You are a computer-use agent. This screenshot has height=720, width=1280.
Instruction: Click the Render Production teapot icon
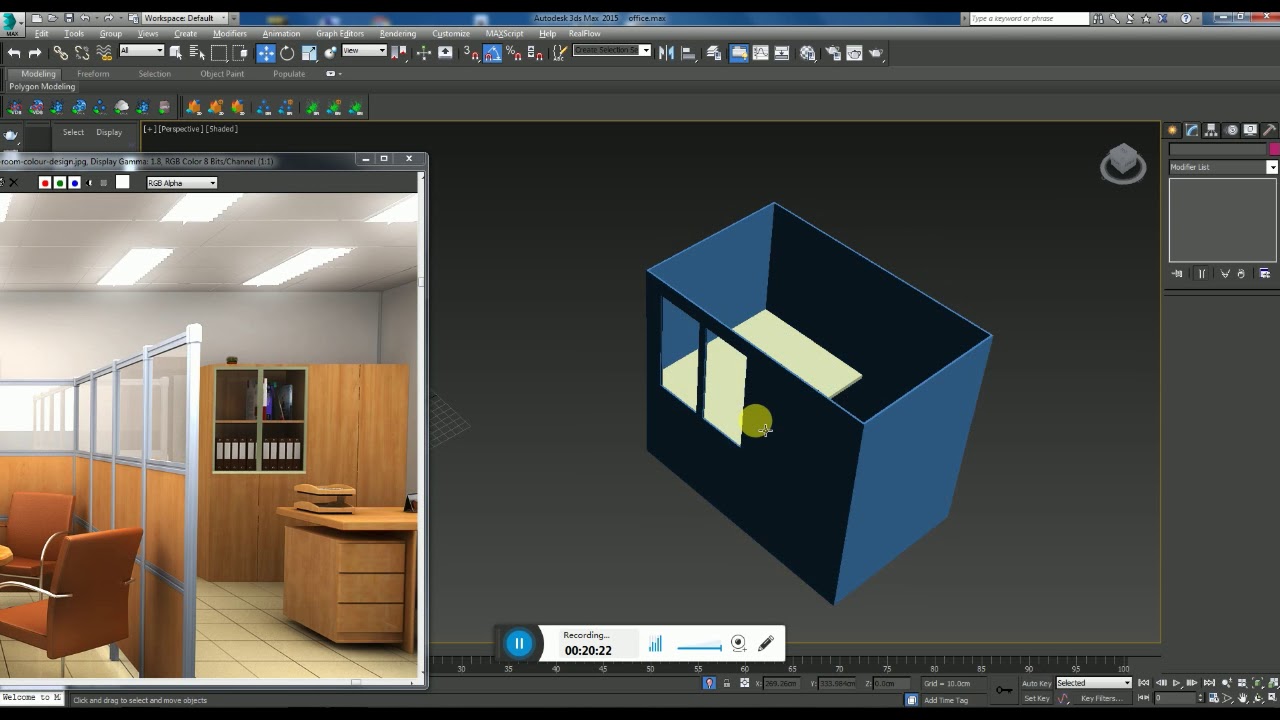877,53
